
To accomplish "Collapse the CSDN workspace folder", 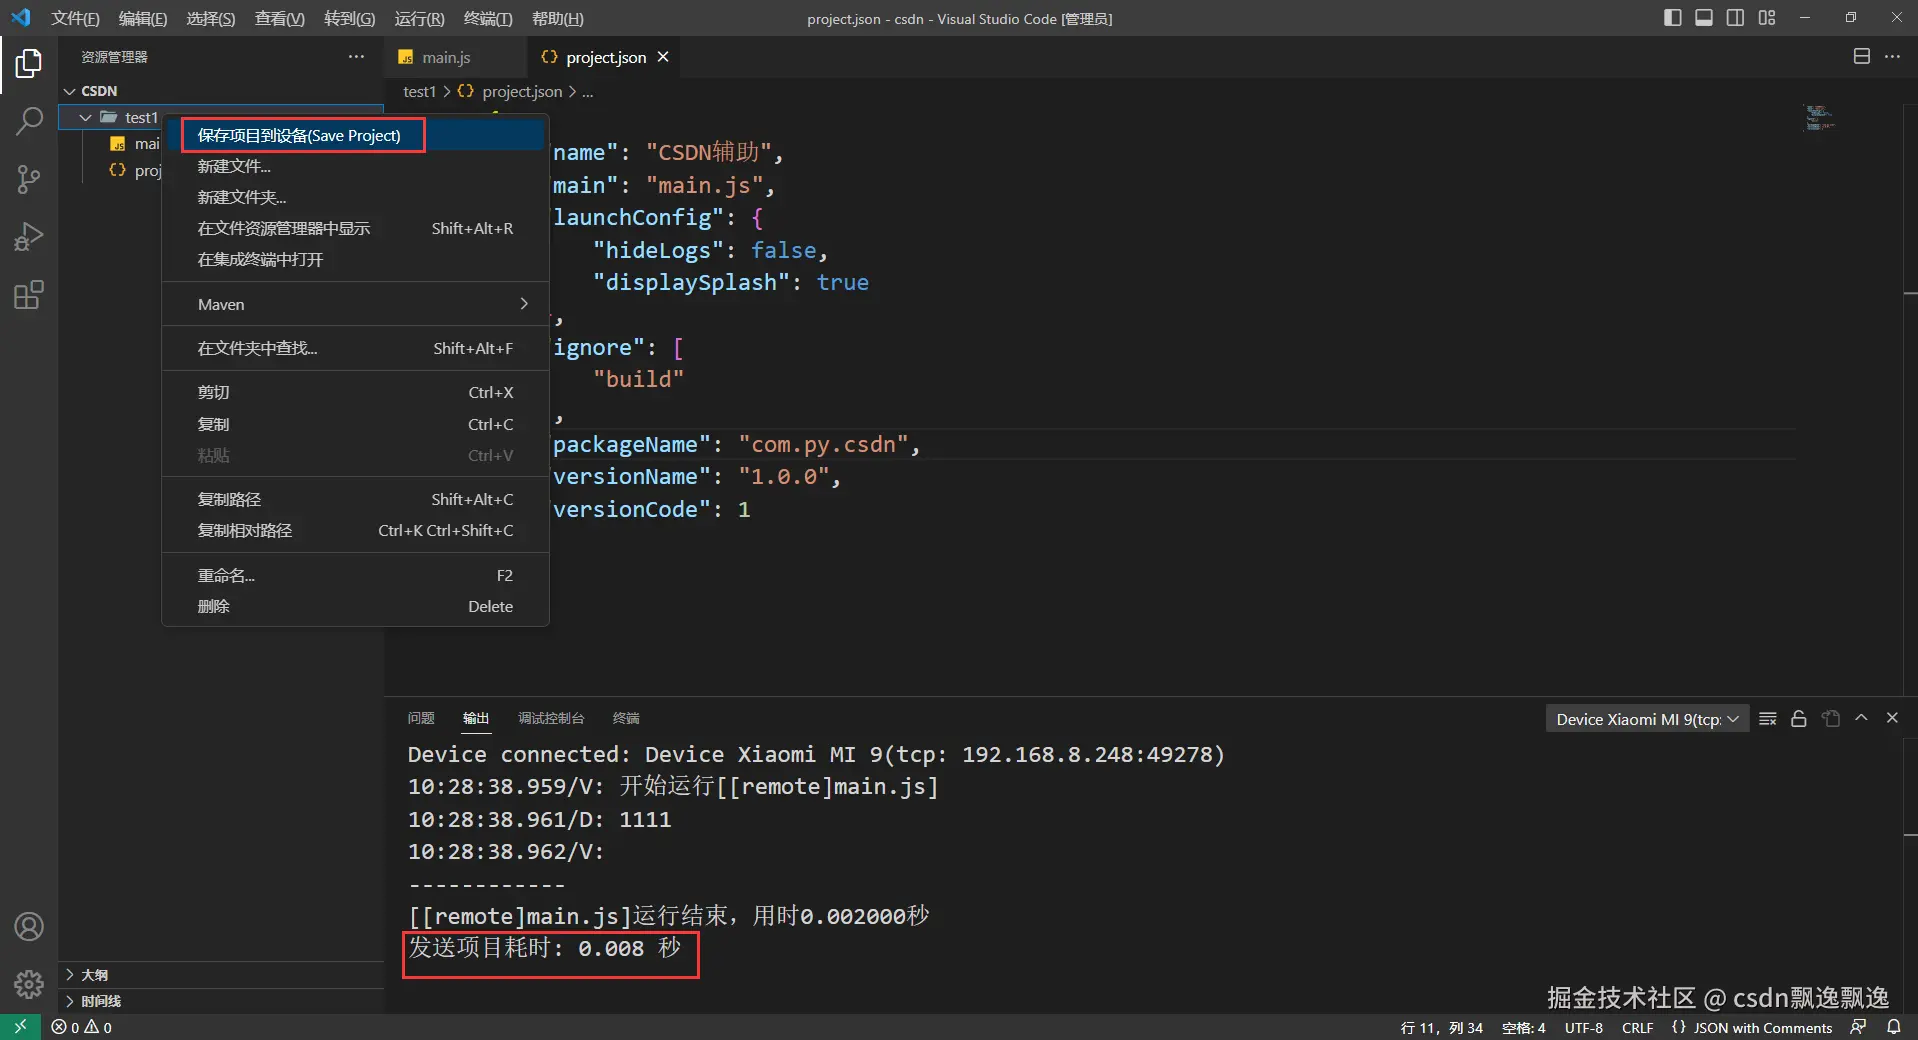I will [70, 91].
